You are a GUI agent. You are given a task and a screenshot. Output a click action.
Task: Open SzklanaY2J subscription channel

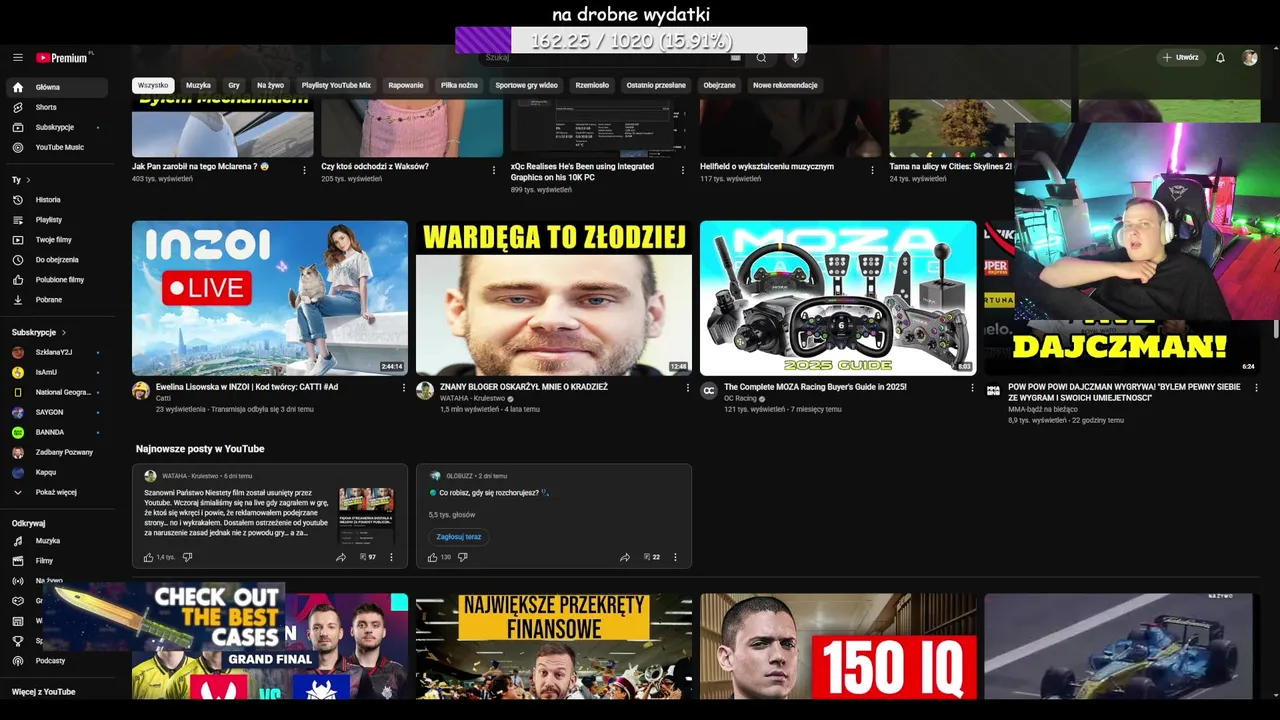[56, 352]
